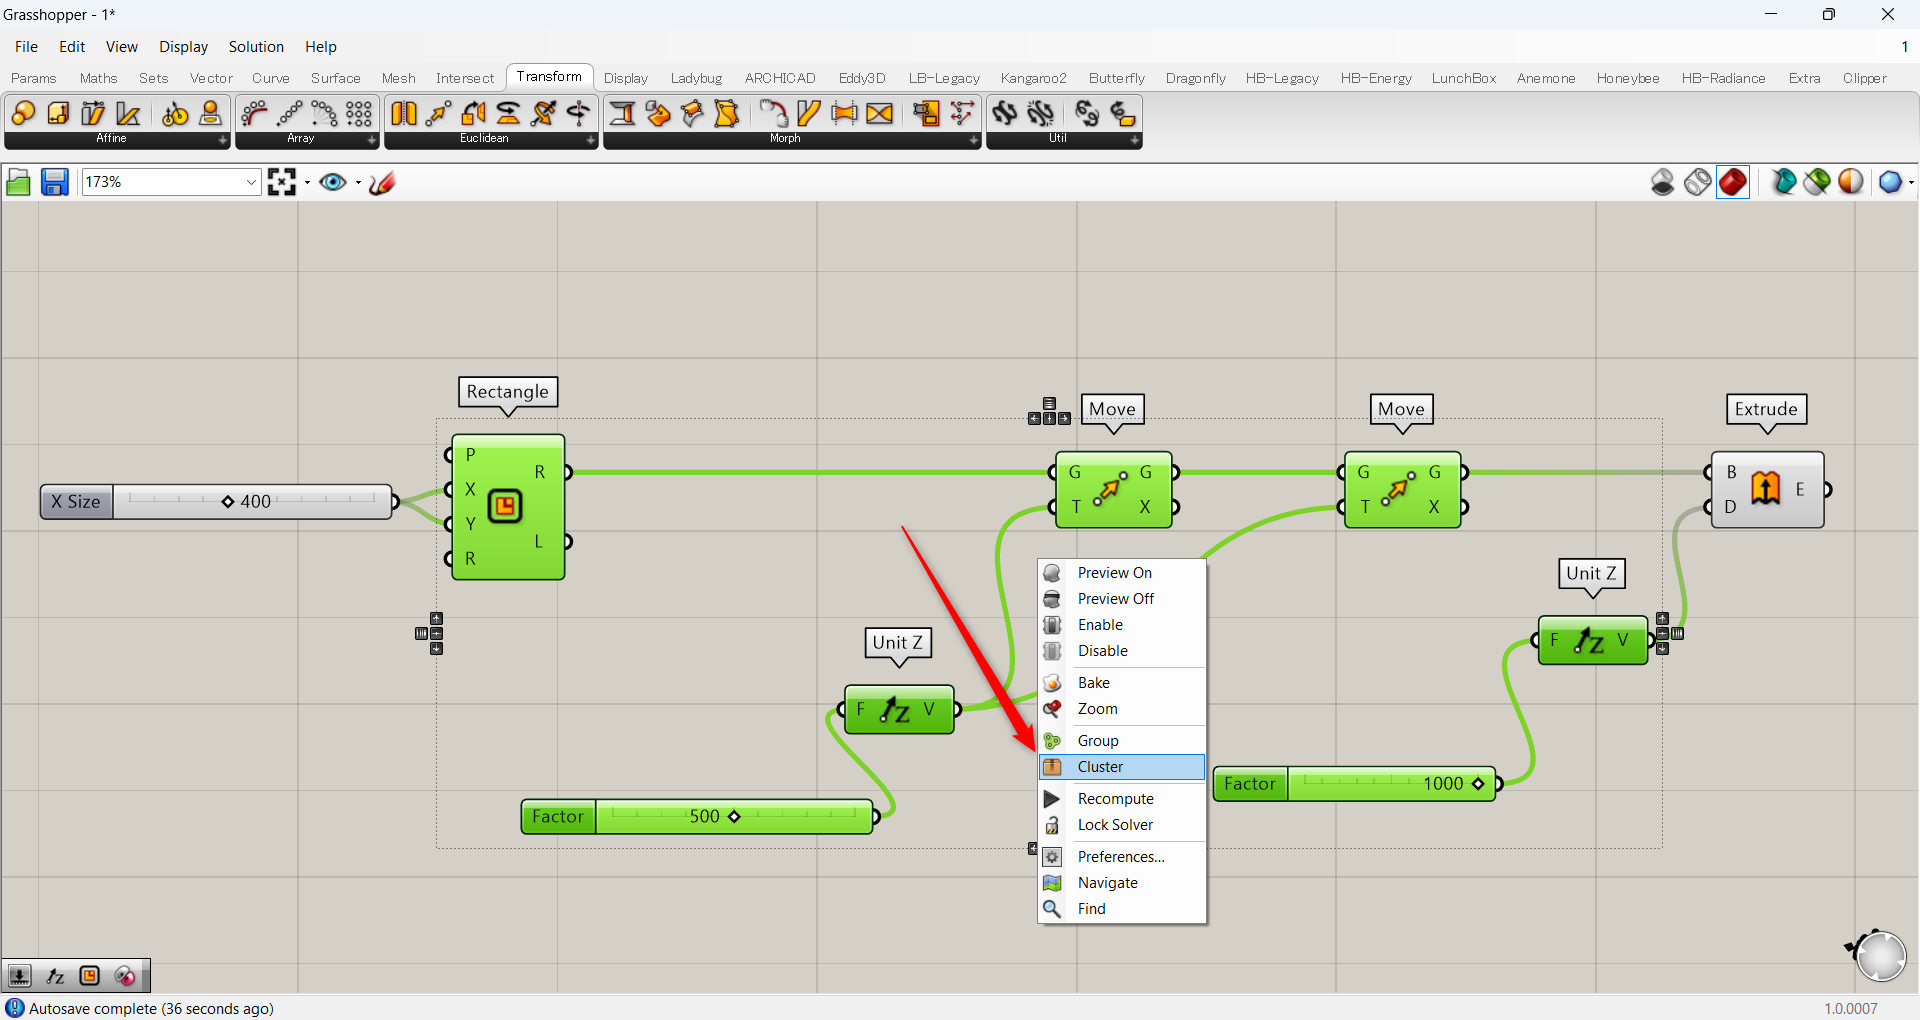
Task: Choose Cluster from the context menu
Action: tap(1100, 767)
